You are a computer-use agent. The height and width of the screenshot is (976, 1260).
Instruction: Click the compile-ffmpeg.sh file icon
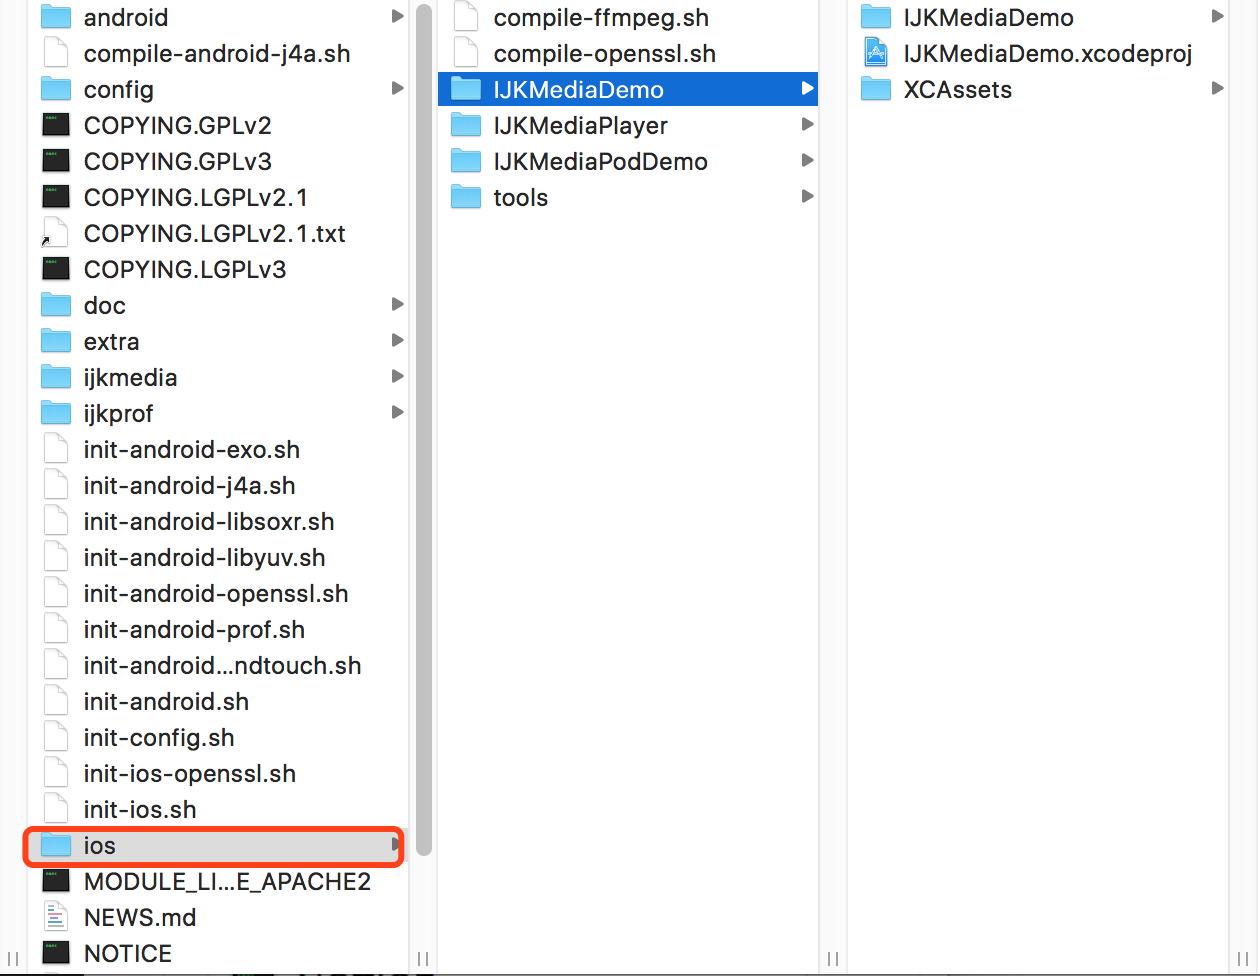466,17
